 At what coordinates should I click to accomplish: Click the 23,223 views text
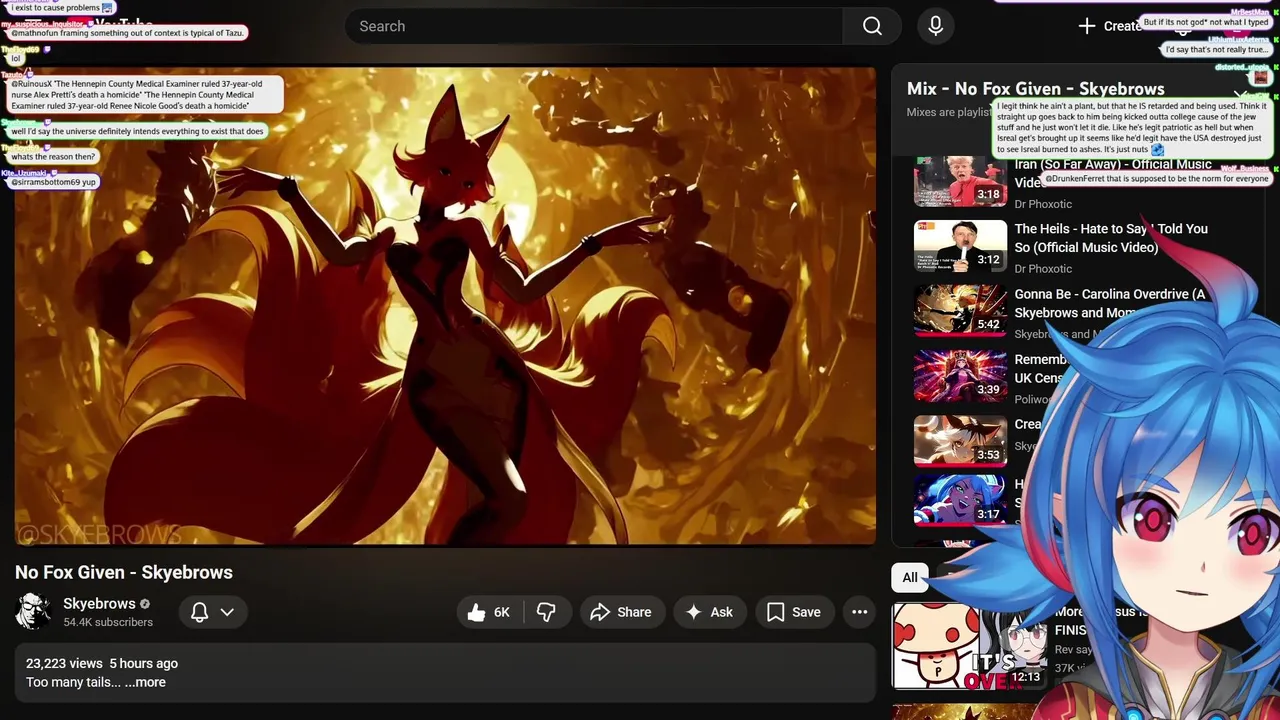pyautogui.click(x=64, y=663)
